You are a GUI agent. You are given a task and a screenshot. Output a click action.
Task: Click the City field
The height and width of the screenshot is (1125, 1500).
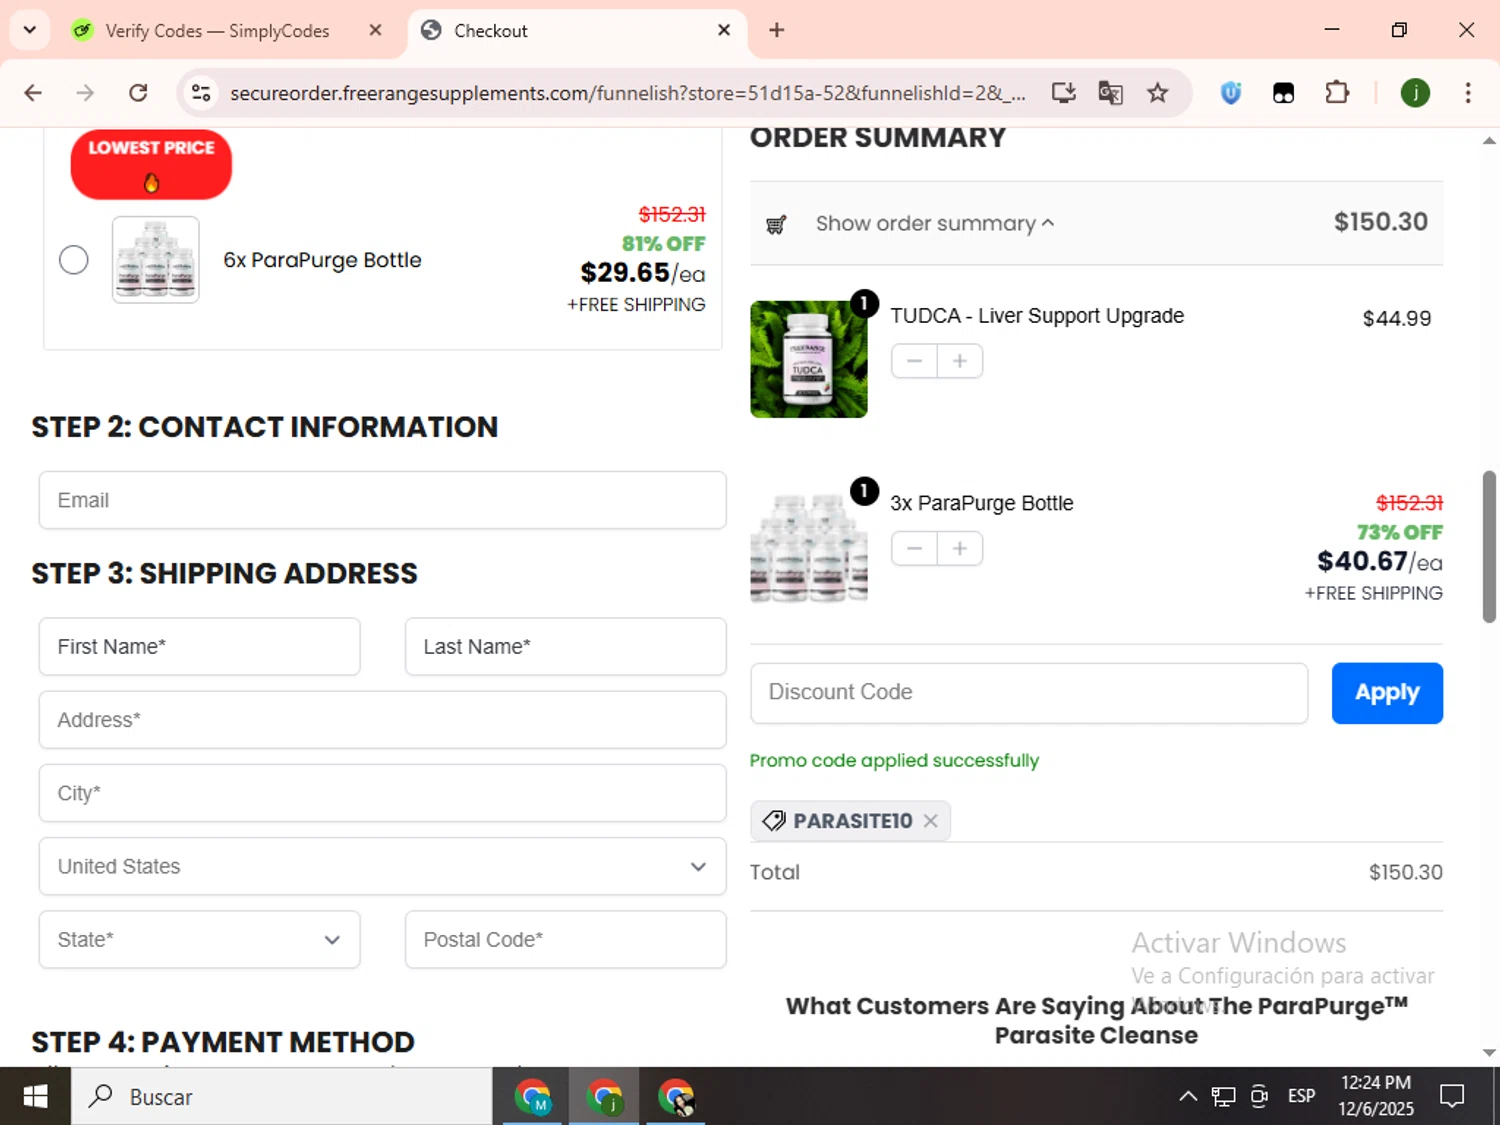point(382,793)
